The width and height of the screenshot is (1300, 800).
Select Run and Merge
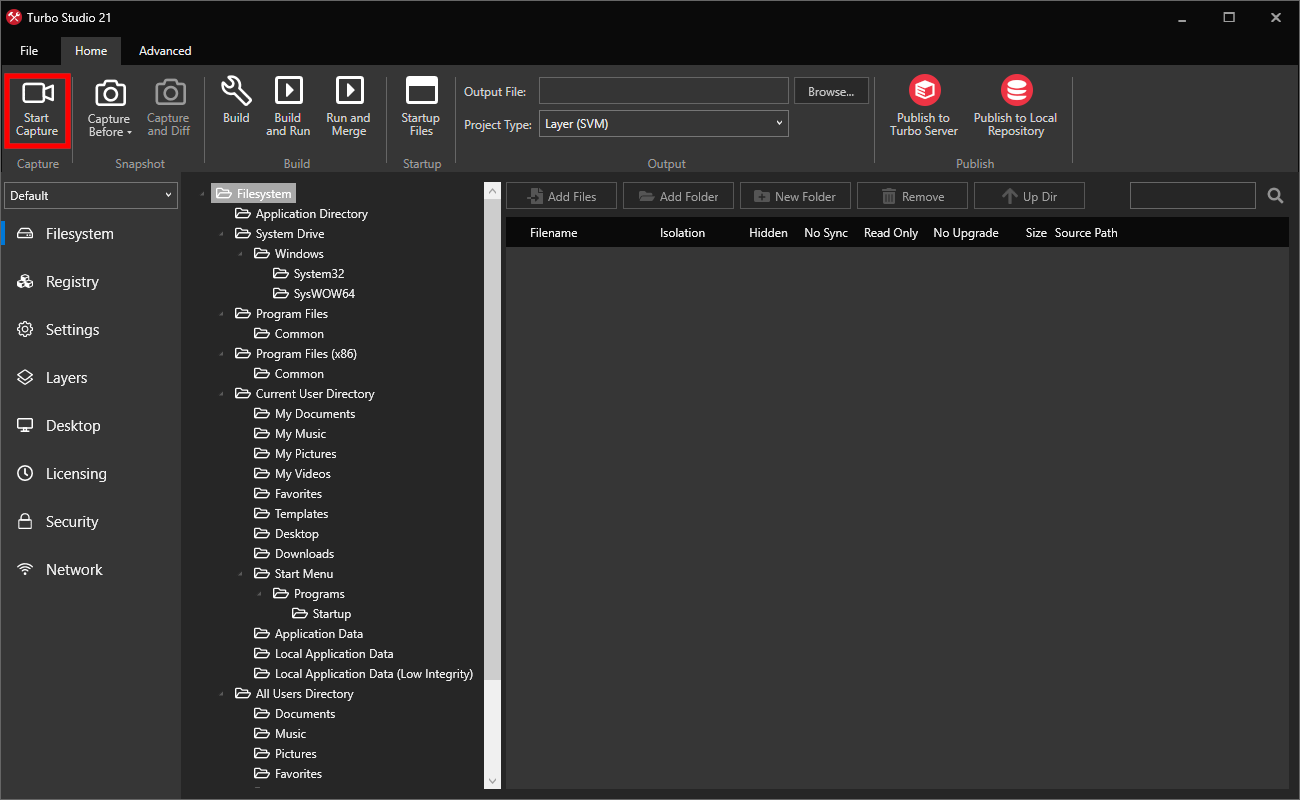(348, 105)
